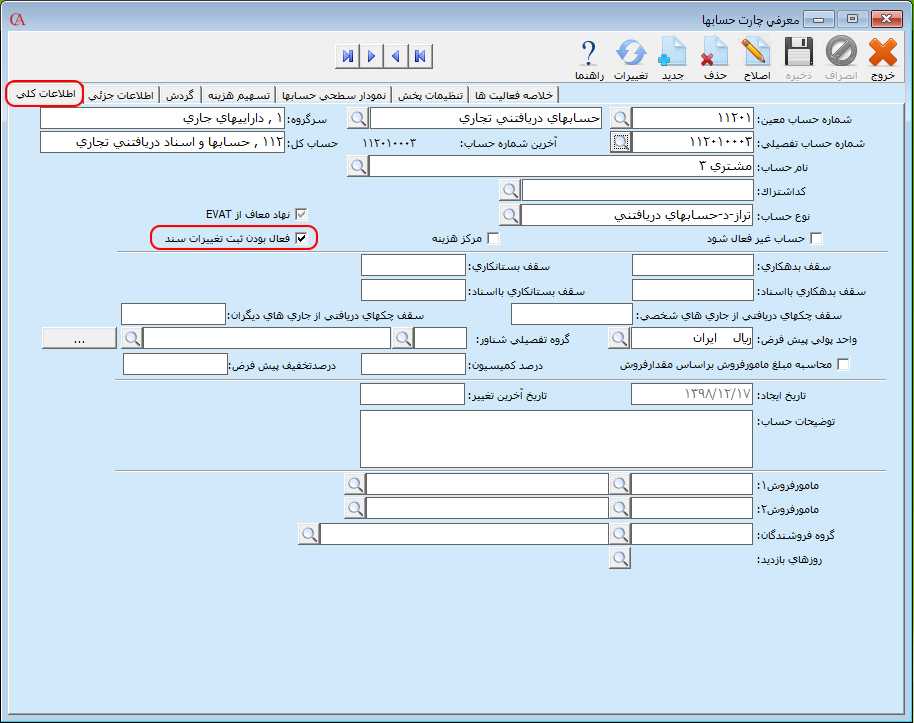The width and height of the screenshot is (914, 723).
Task: Open lookup for گروه فروشندگان field
Action: coord(620,534)
